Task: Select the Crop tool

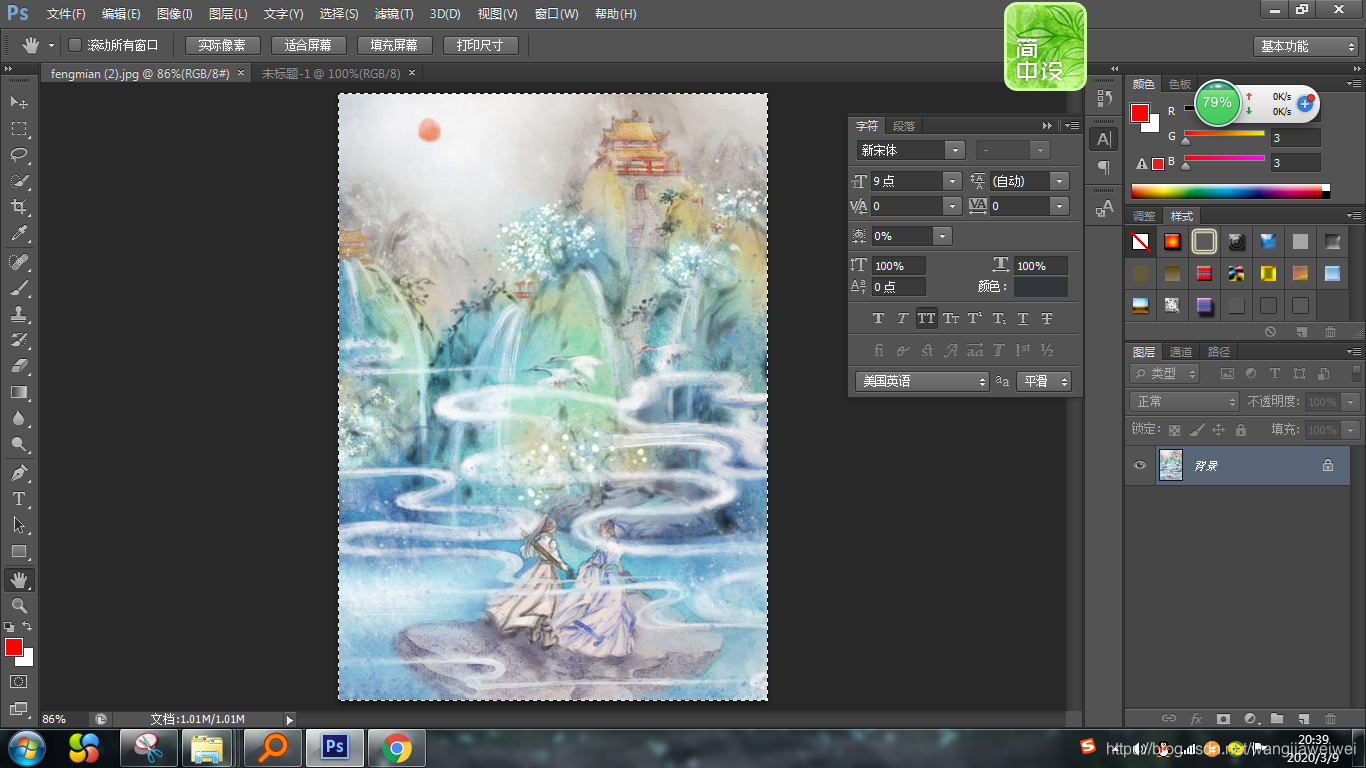Action: tap(19, 207)
